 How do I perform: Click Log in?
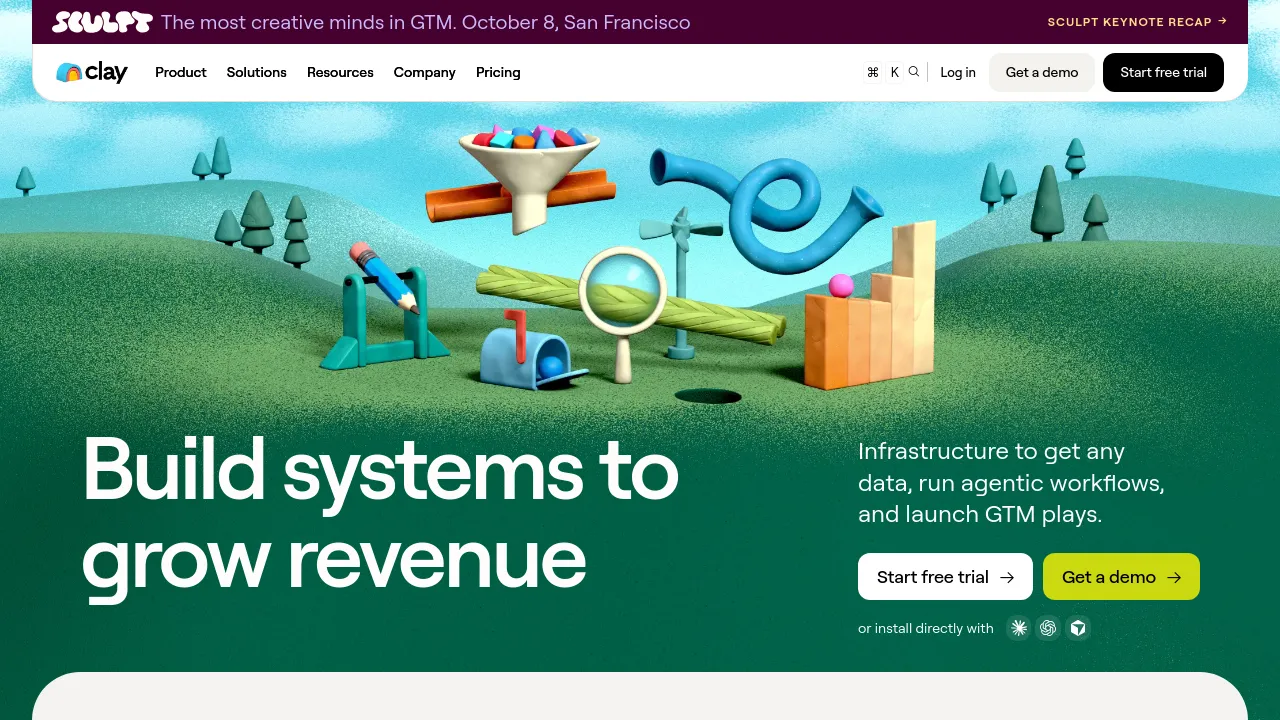click(958, 72)
